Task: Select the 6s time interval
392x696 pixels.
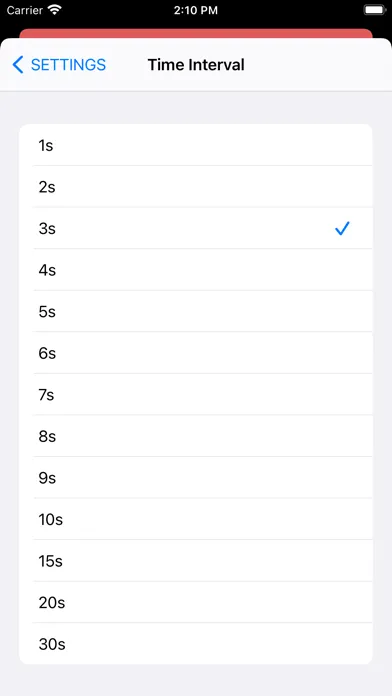Action: tap(196, 353)
